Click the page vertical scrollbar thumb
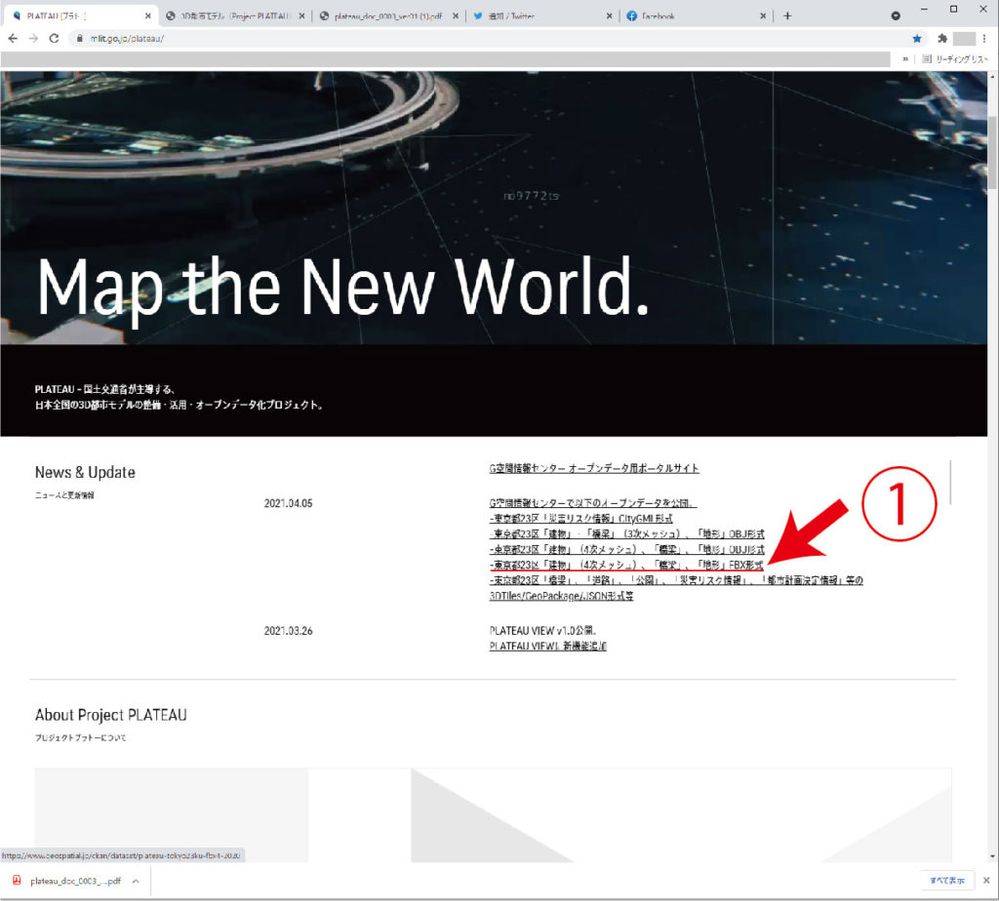The height and width of the screenshot is (901, 999). (x=993, y=153)
